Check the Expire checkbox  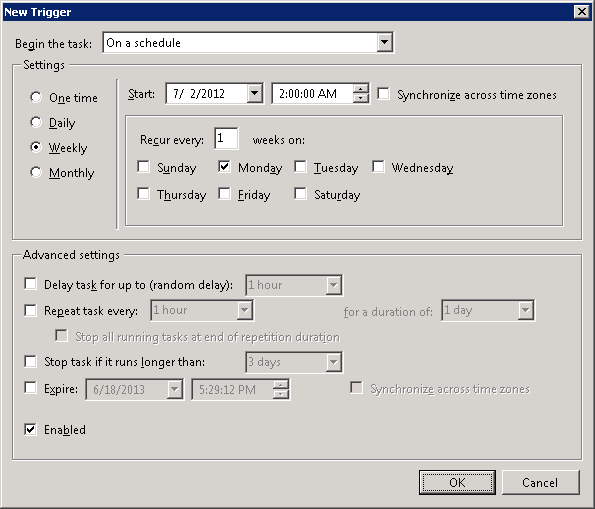[x=30, y=388]
